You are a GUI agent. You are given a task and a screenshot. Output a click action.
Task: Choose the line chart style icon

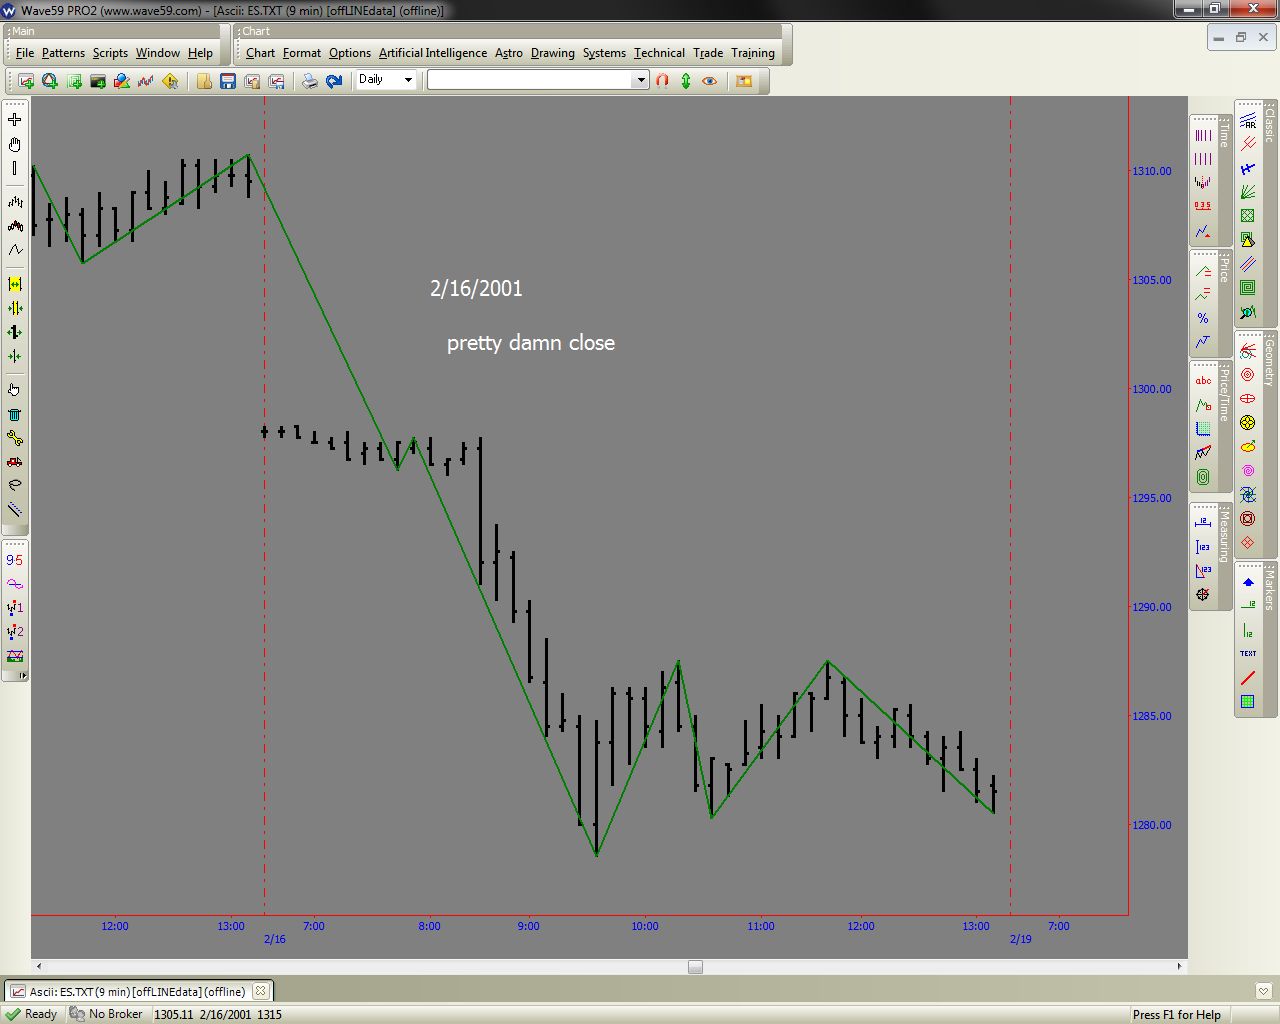coord(15,250)
